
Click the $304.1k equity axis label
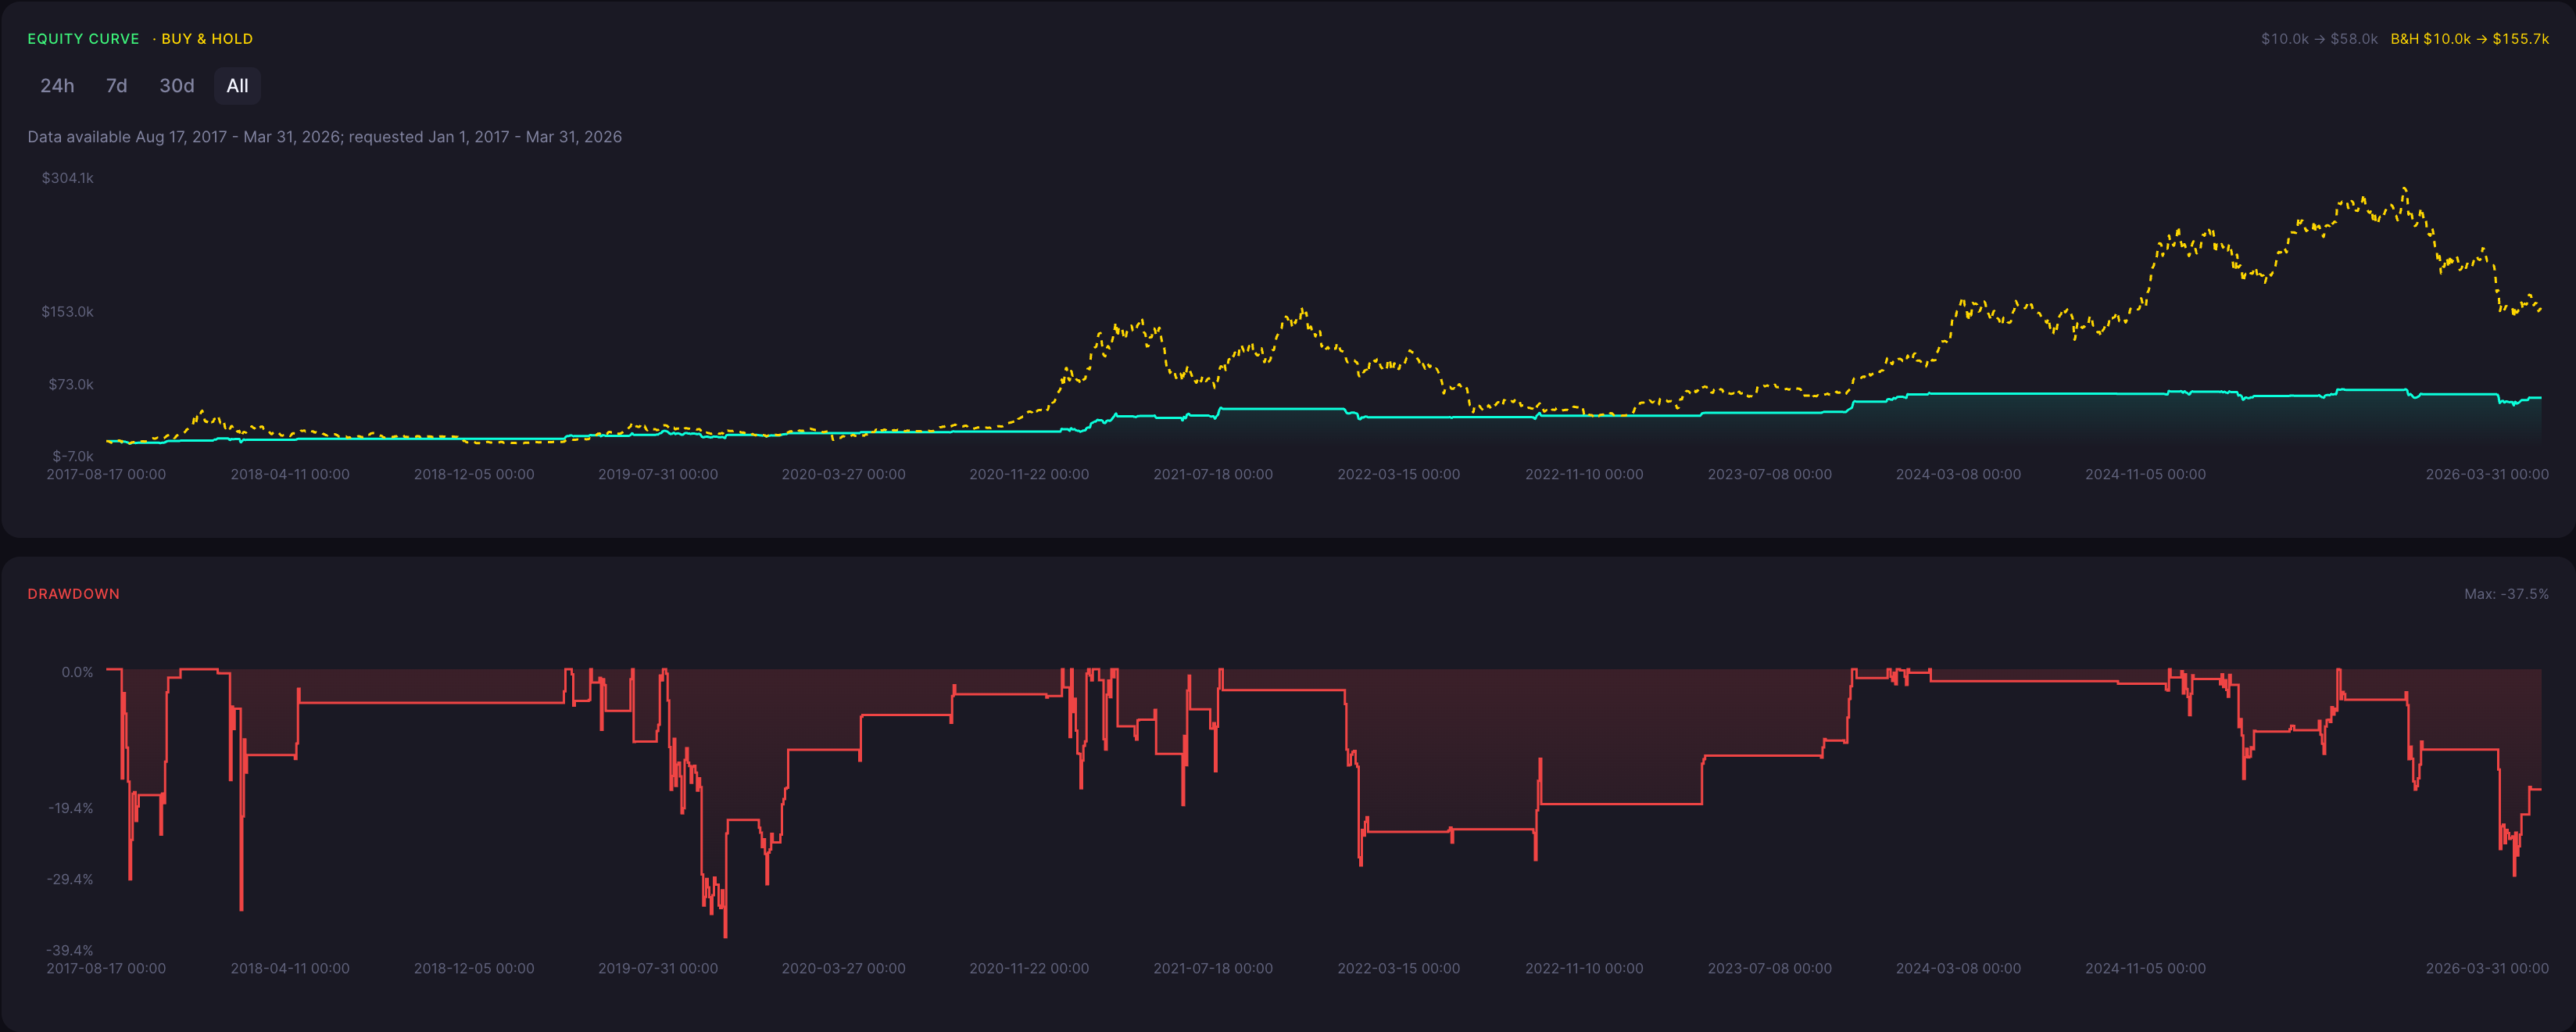point(67,178)
